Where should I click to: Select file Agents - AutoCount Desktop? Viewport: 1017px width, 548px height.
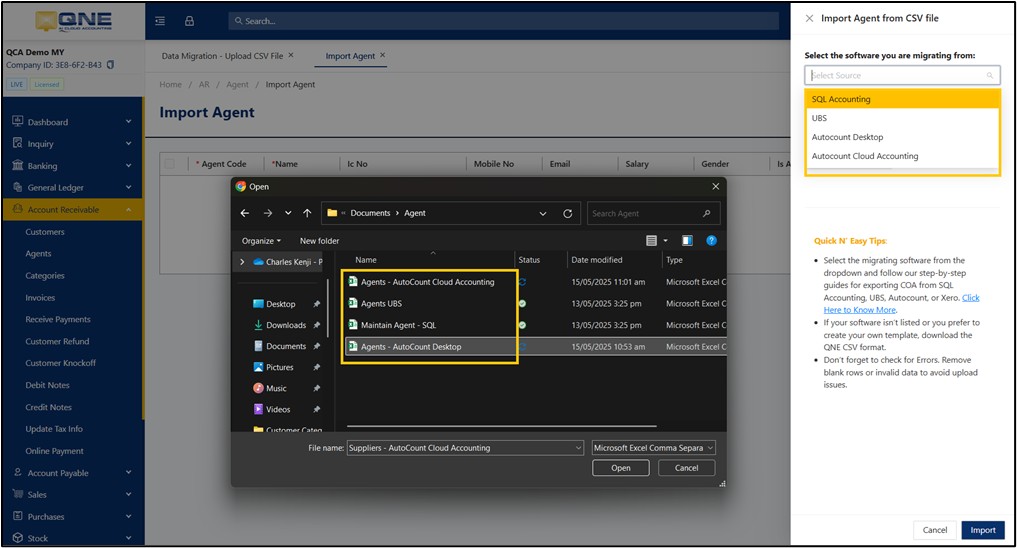coord(411,347)
